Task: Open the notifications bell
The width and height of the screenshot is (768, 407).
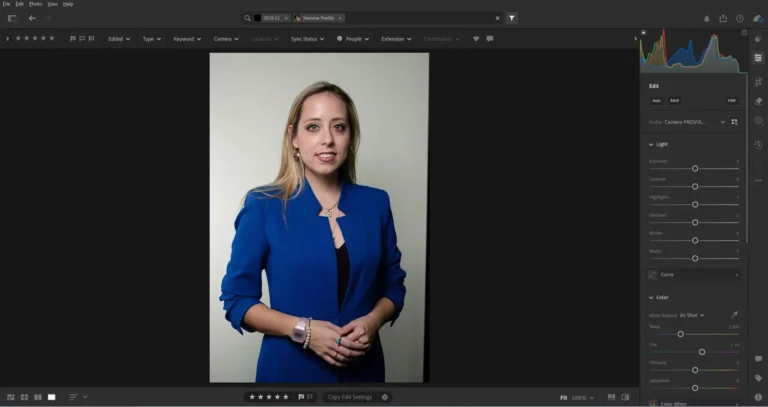Action: tap(707, 18)
